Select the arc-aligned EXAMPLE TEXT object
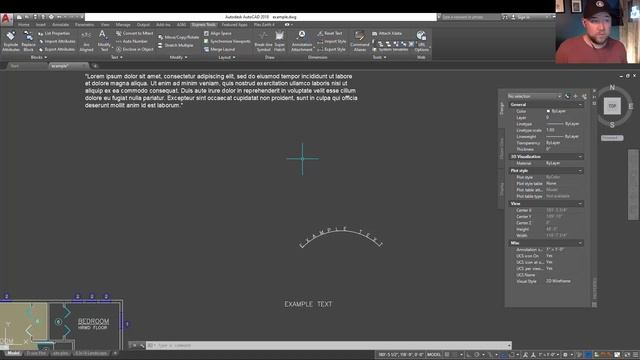 (341, 237)
